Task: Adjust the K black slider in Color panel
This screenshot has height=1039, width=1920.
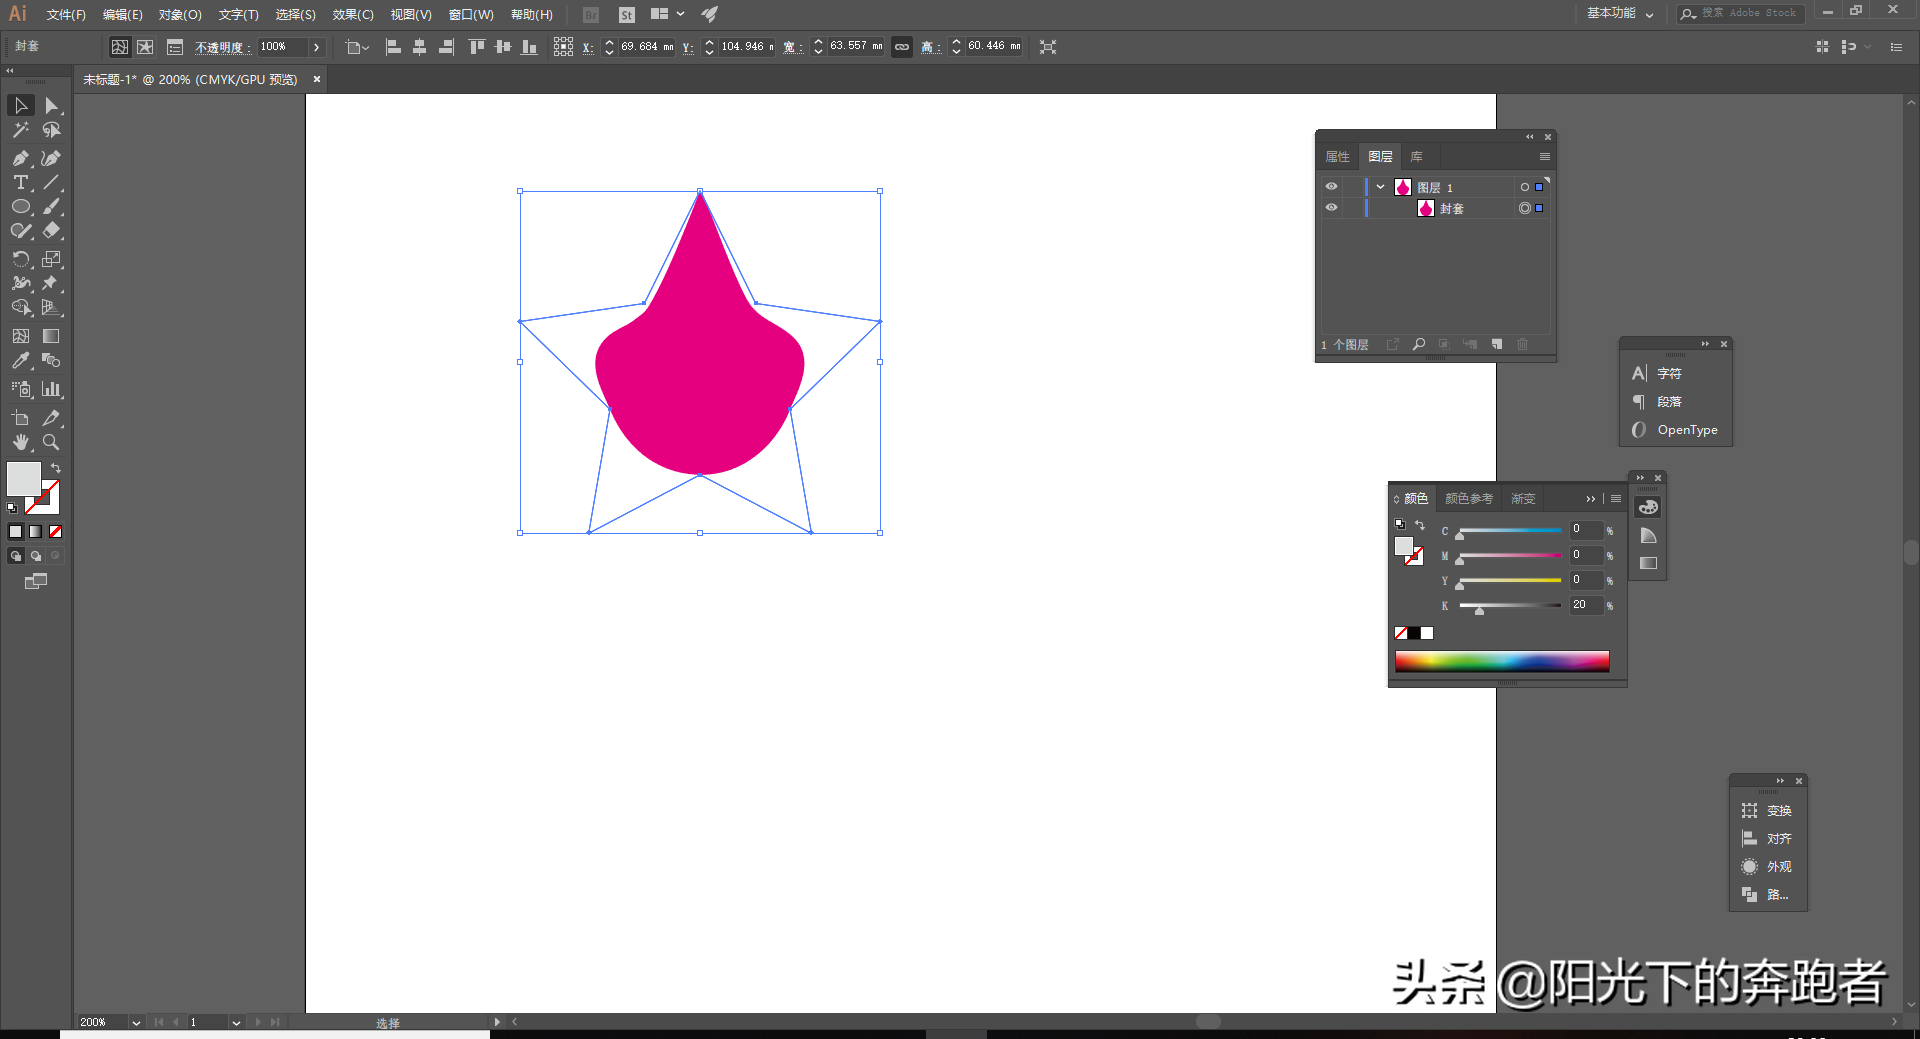Action: [x=1480, y=609]
